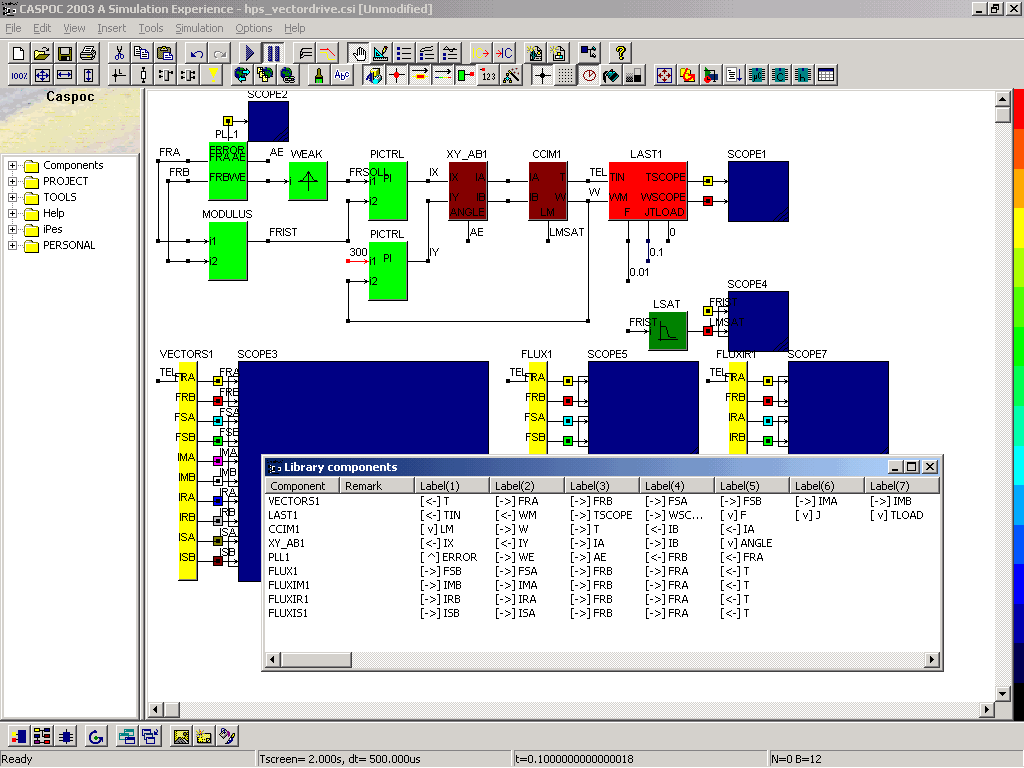Fit height with vertical arrows icon
The width and height of the screenshot is (1024, 768).
(x=88, y=76)
